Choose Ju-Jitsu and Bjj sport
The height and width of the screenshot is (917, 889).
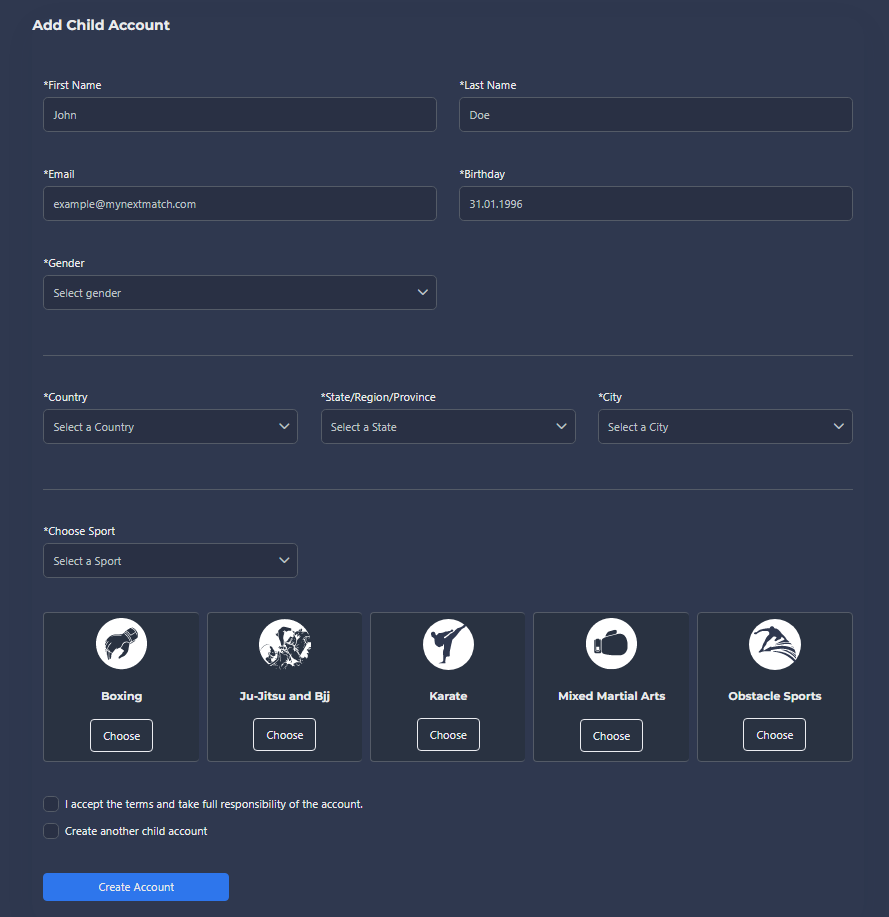[x=284, y=735]
